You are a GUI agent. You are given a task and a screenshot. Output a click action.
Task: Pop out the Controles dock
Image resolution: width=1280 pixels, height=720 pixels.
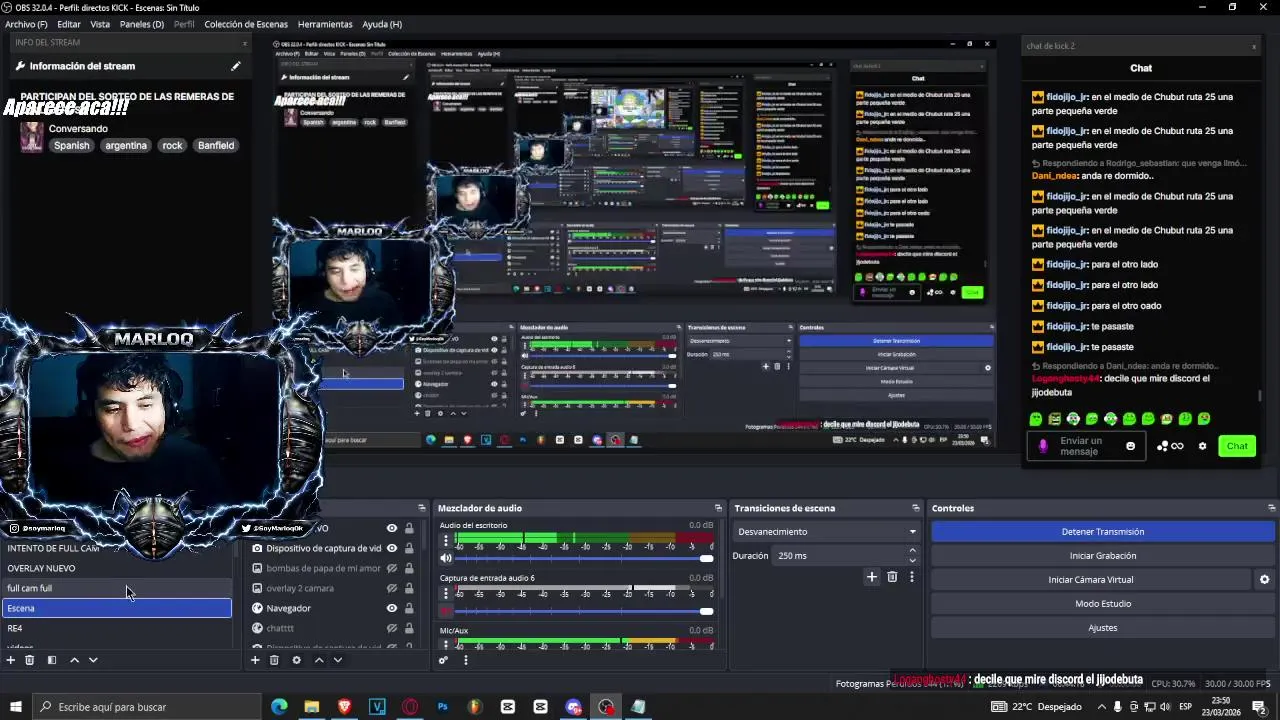click(x=1271, y=508)
